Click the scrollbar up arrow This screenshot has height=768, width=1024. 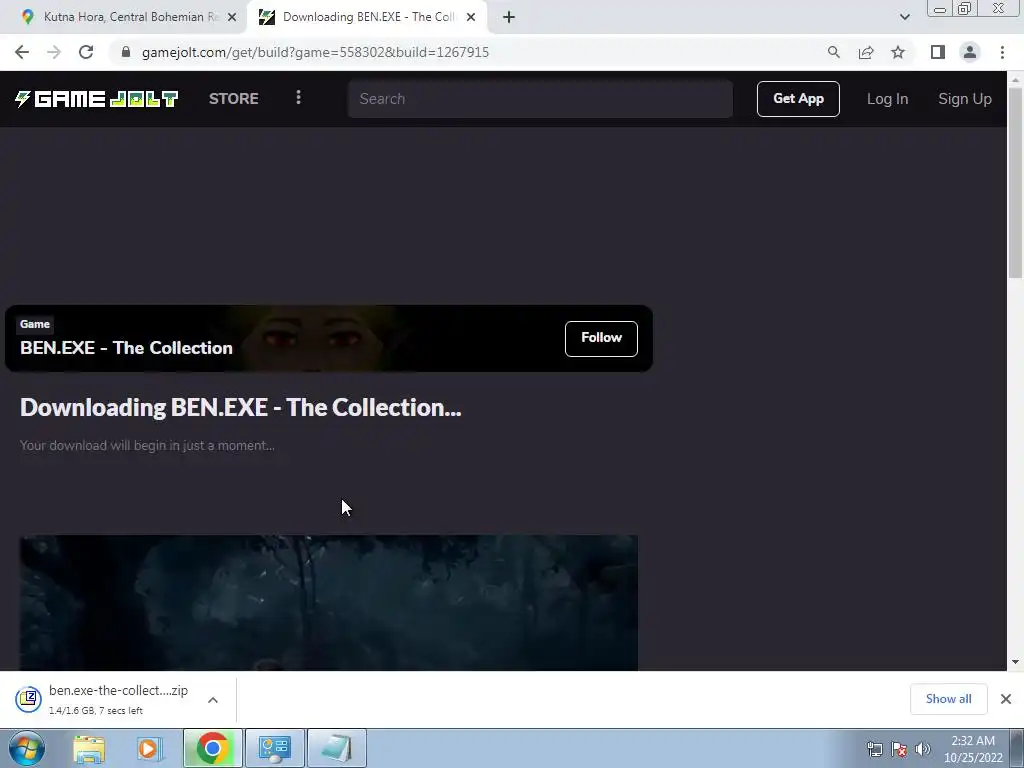point(1015,80)
